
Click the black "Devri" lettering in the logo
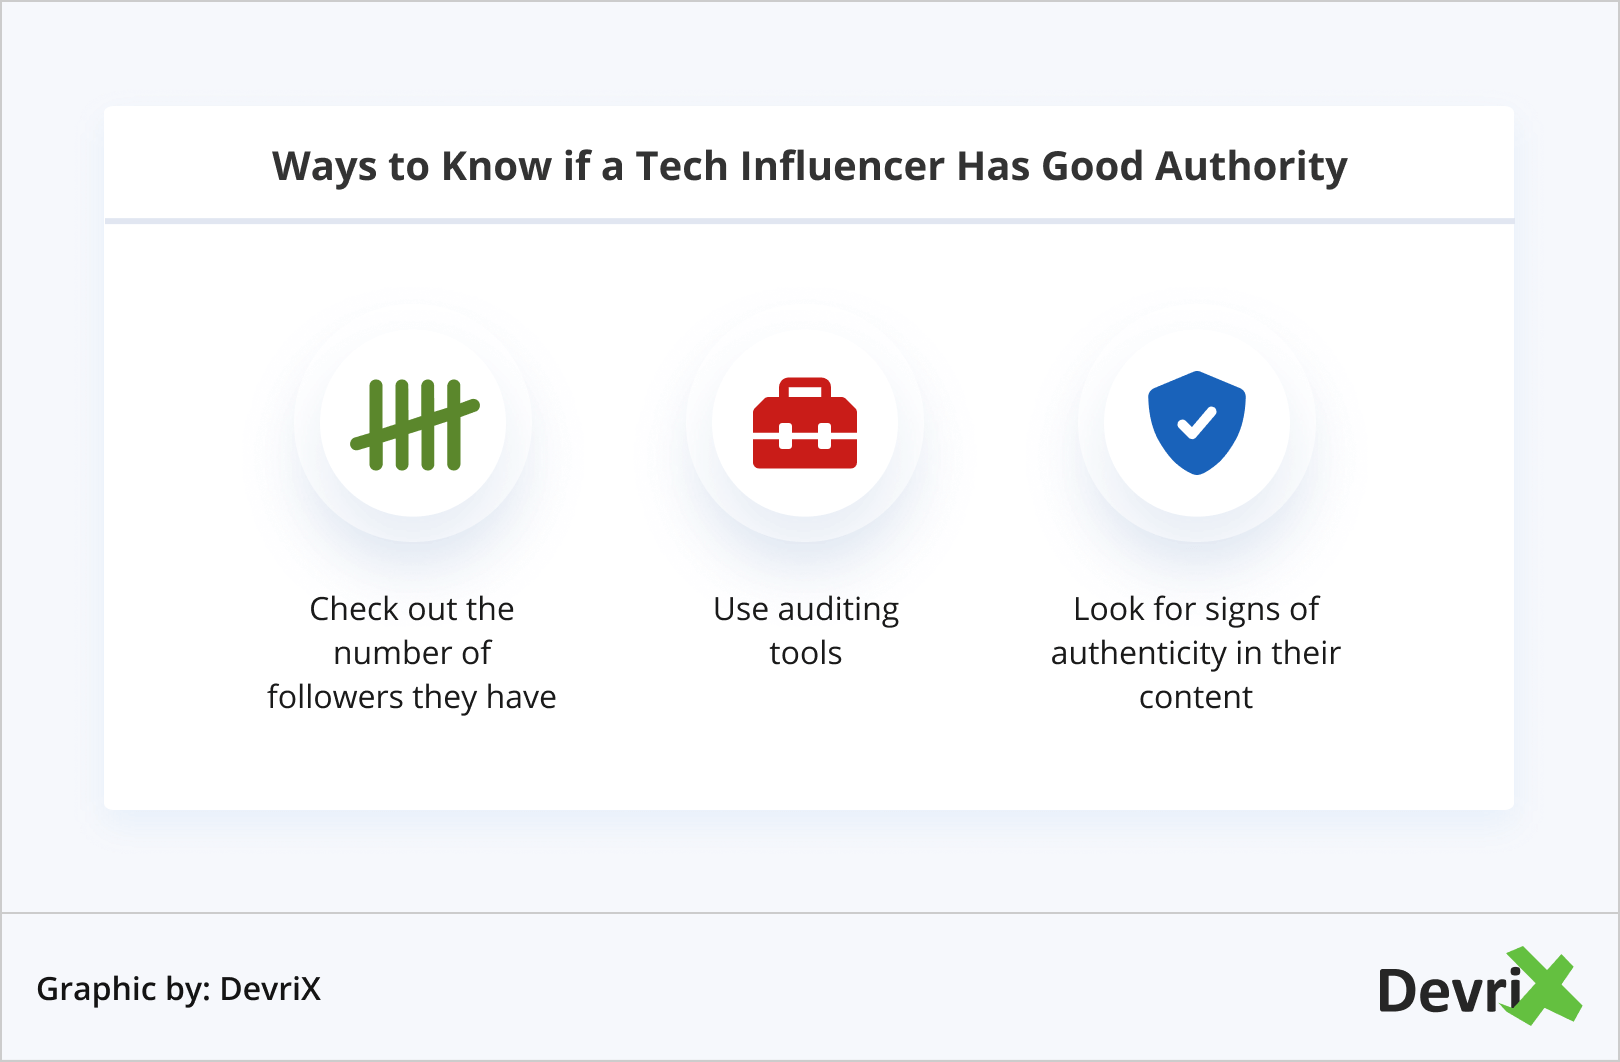tap(1448, 992)
